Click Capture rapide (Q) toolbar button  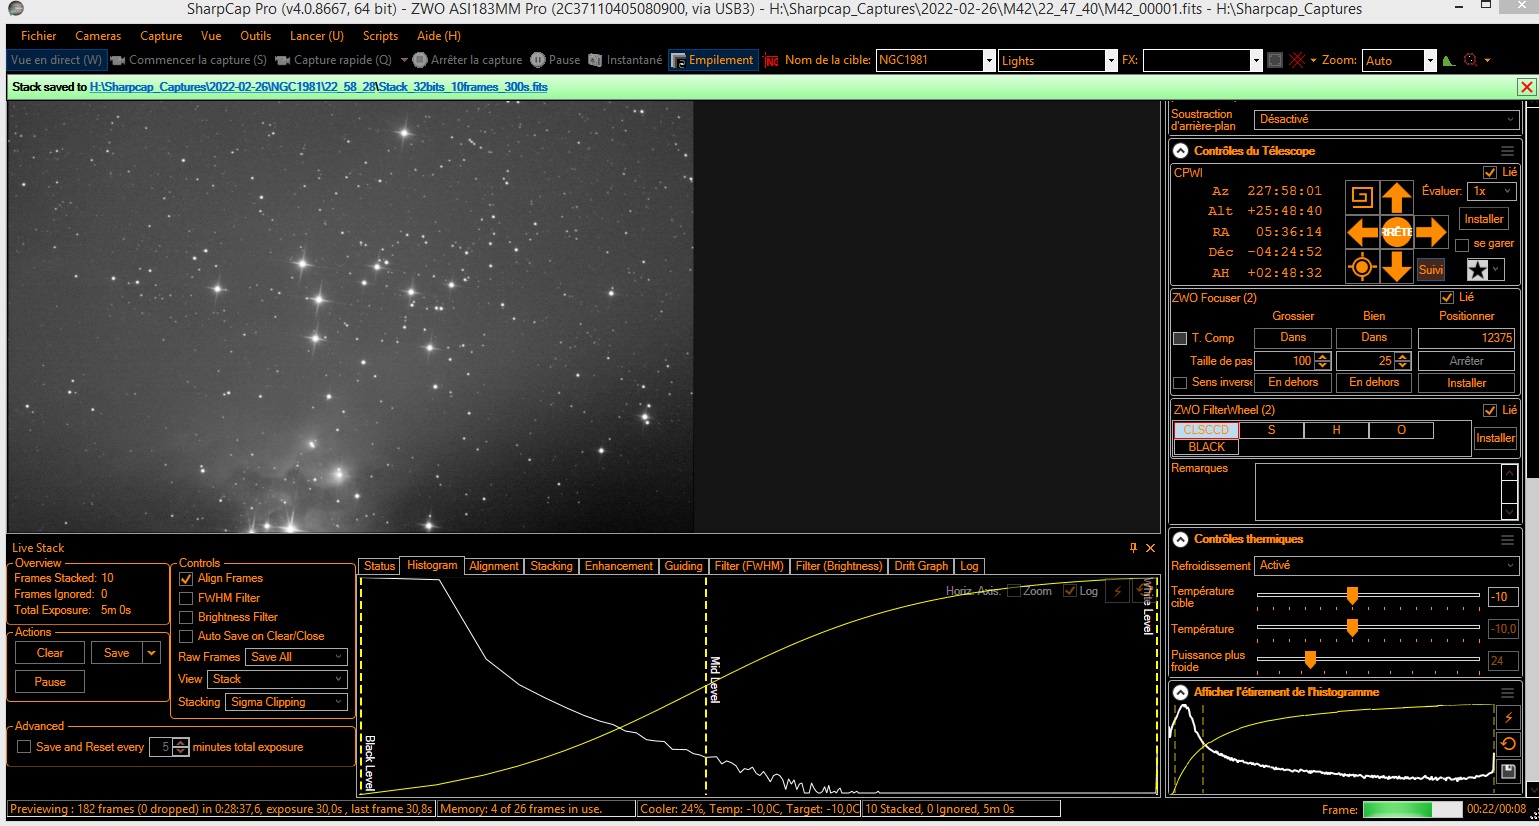(334, 60)
